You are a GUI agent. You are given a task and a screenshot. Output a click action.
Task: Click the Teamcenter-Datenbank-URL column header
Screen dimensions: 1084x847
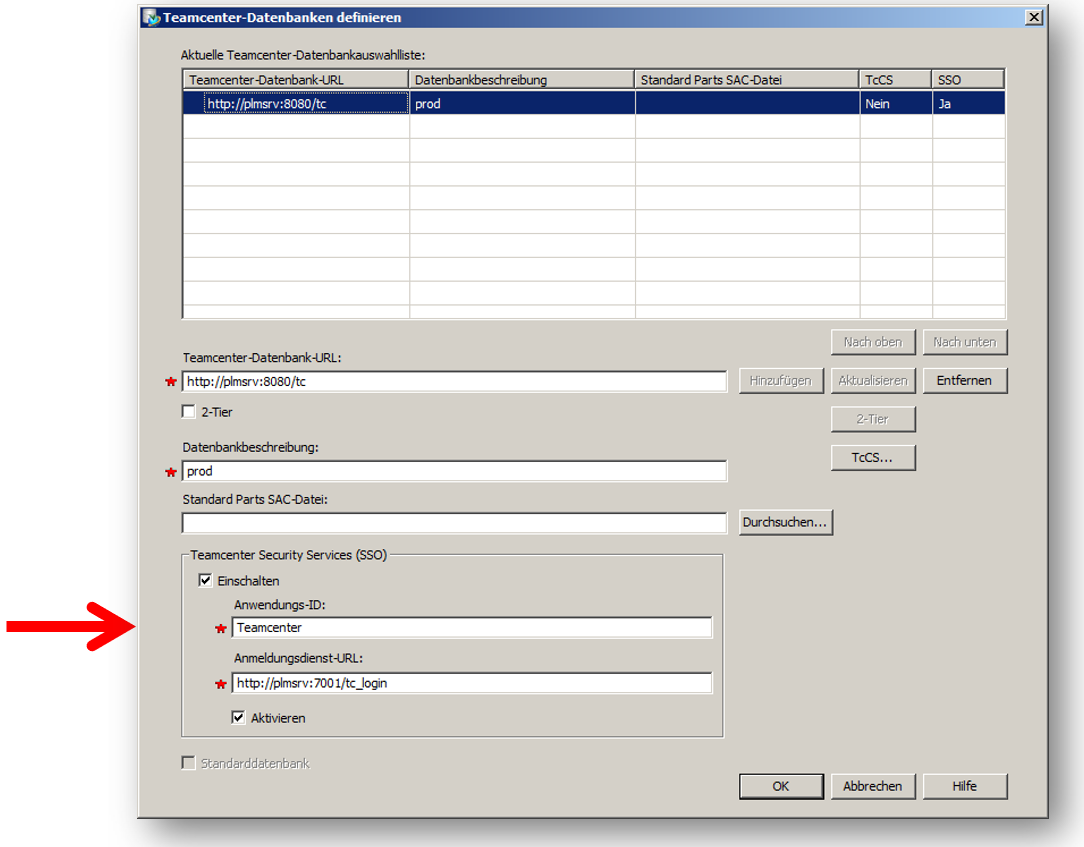296,79
